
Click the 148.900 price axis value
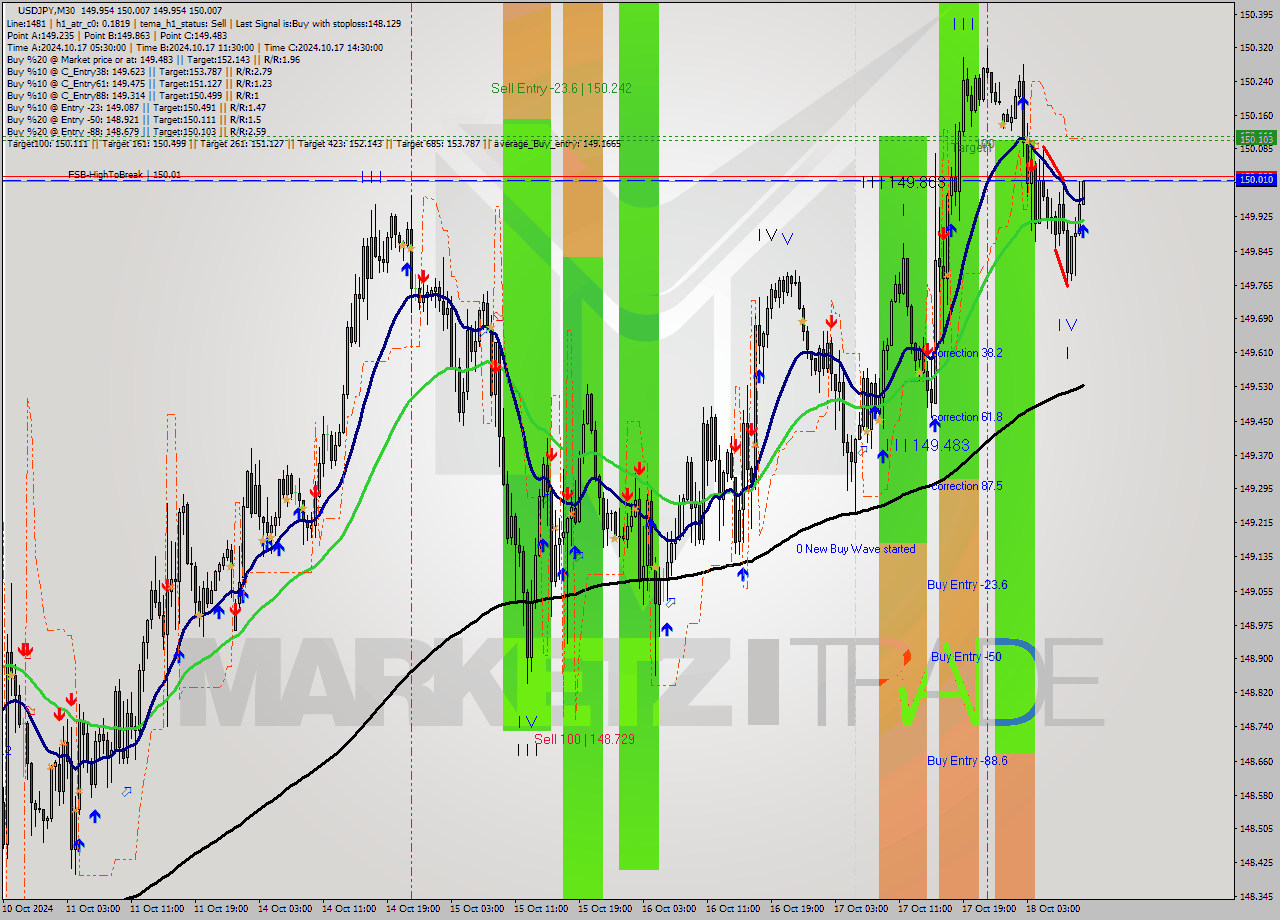point(1256,658)
